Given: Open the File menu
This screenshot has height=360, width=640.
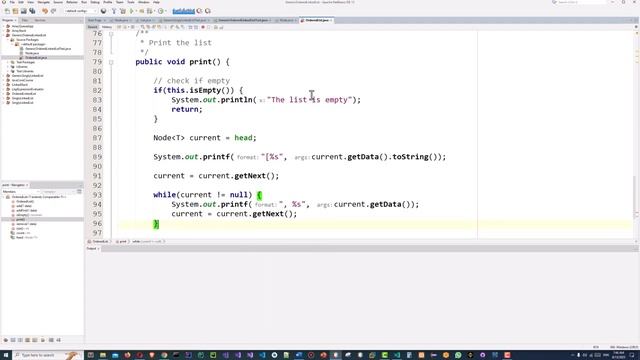Looking at the screenshot, I should point(12,2).
